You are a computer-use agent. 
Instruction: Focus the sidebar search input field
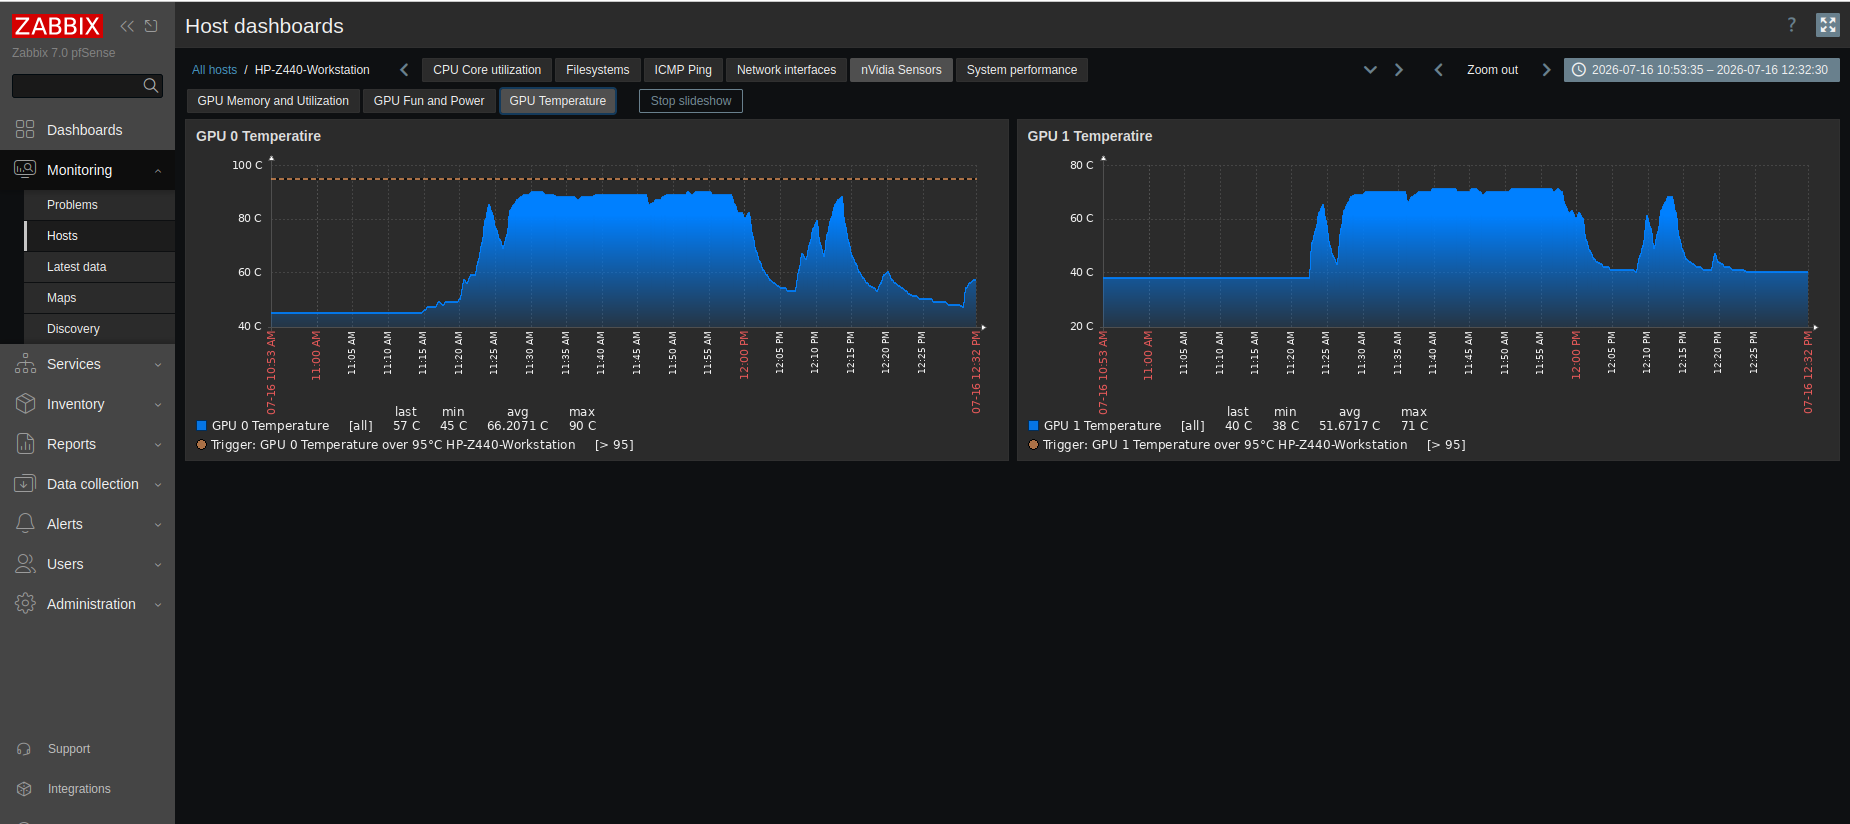pos(78,86)
